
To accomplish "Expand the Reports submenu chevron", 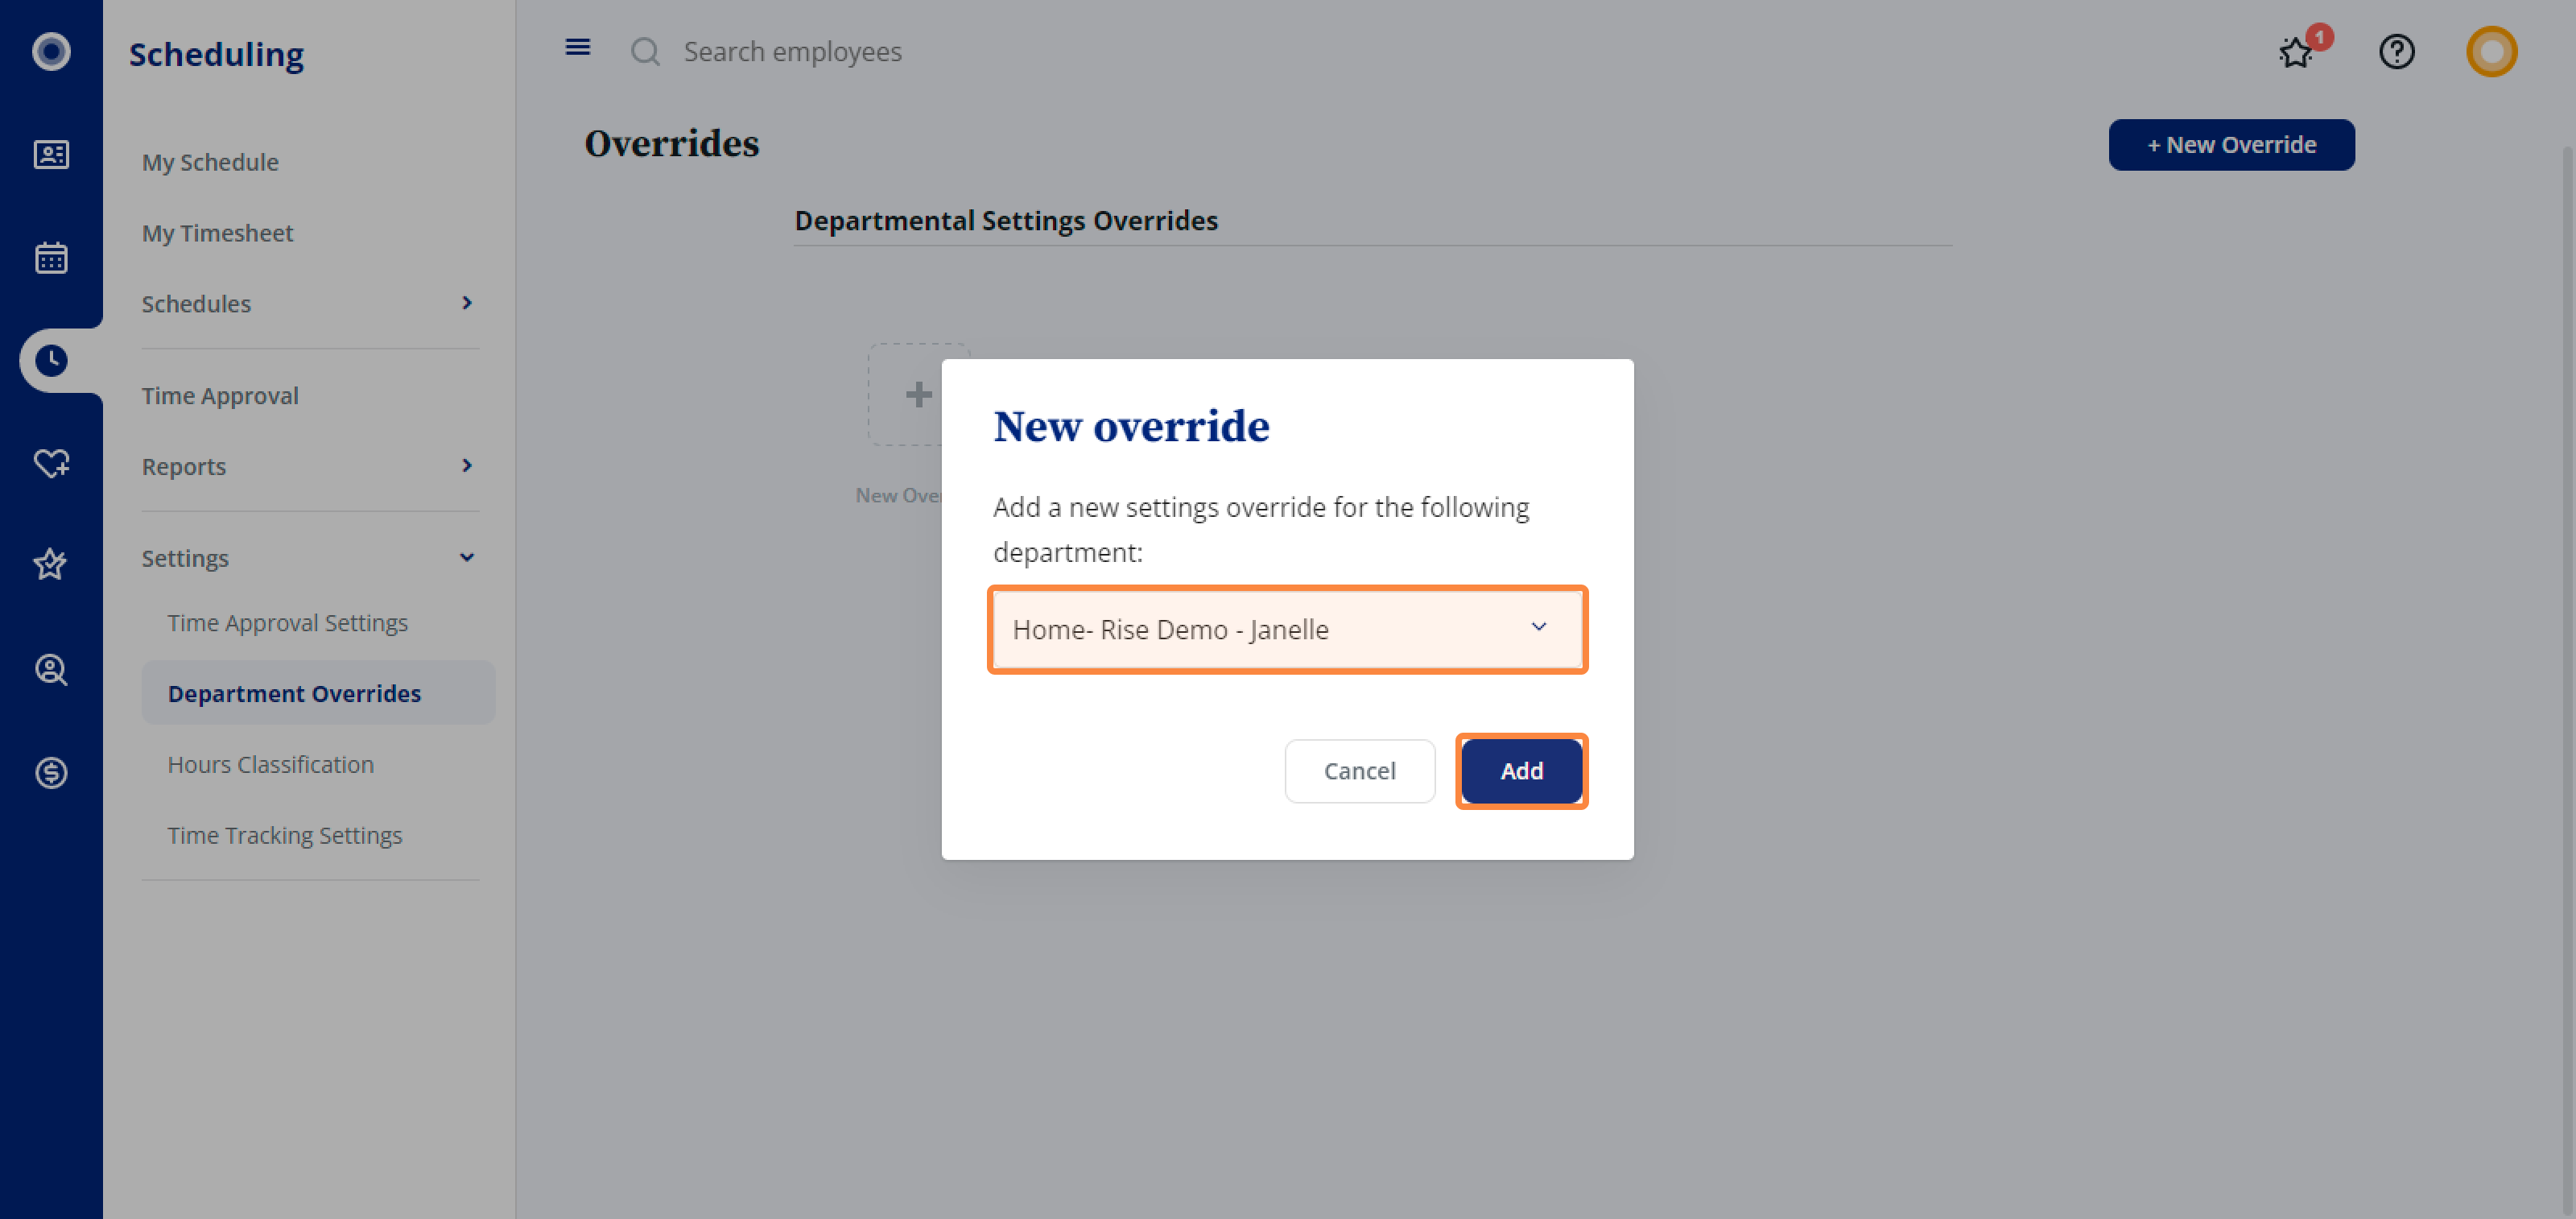I will click(x=466, y=466).
